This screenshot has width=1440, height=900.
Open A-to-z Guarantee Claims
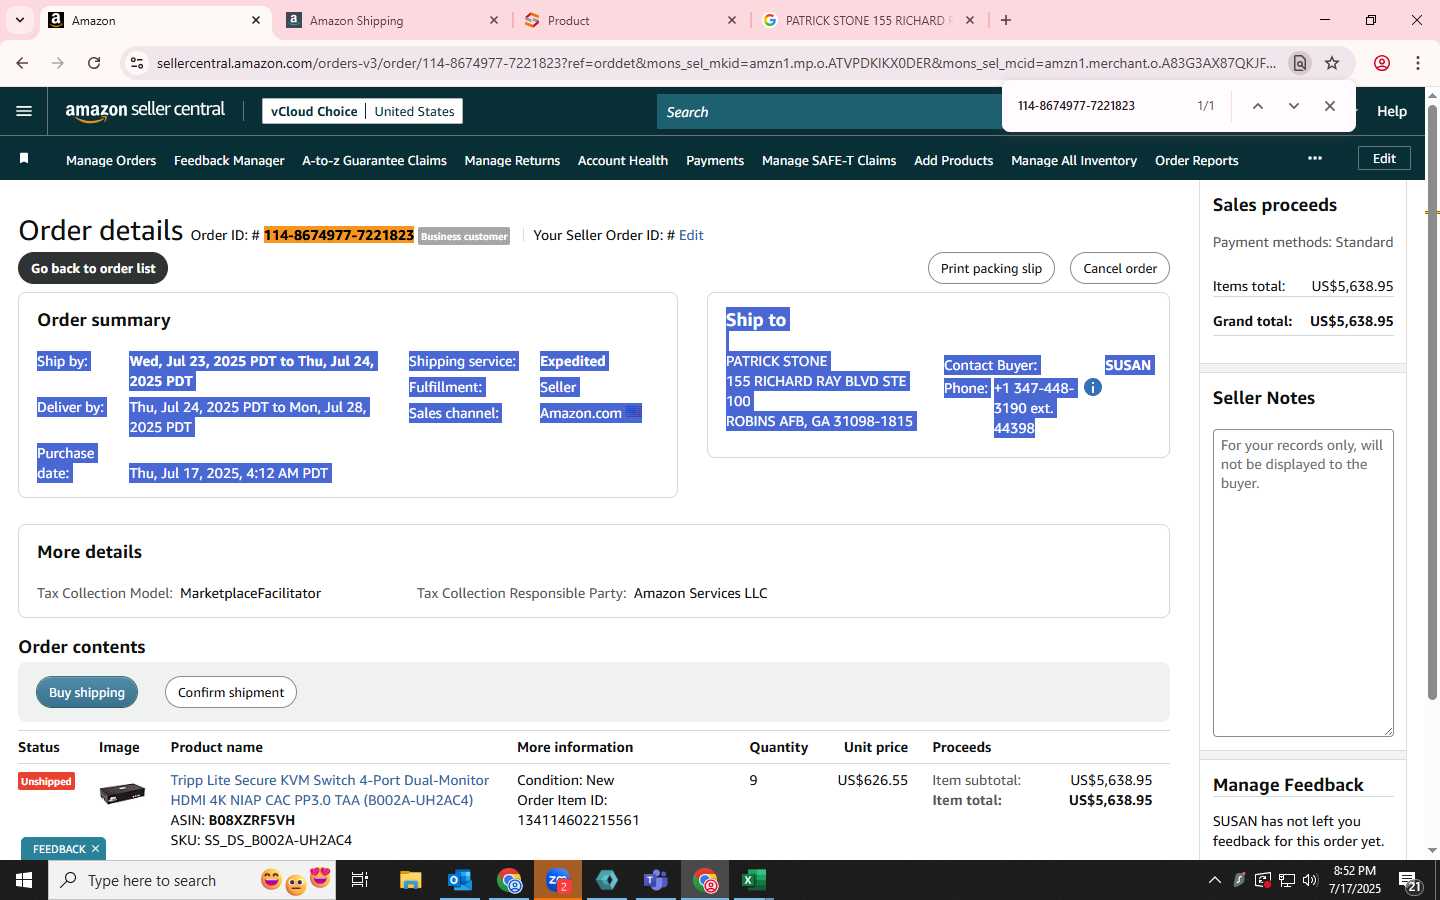tap(374, 160)
